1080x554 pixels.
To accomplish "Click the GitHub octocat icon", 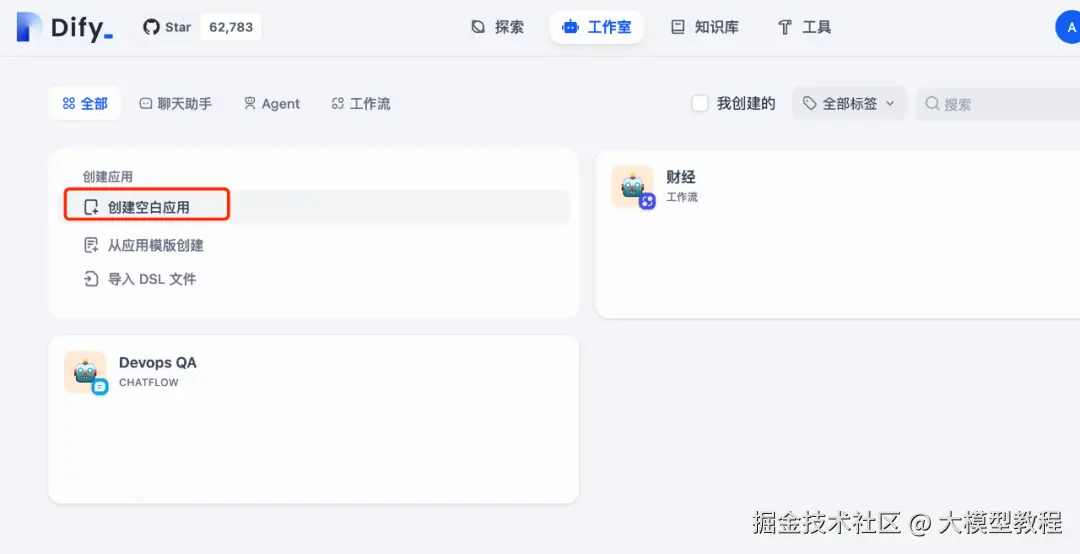I will coord(151,27).
